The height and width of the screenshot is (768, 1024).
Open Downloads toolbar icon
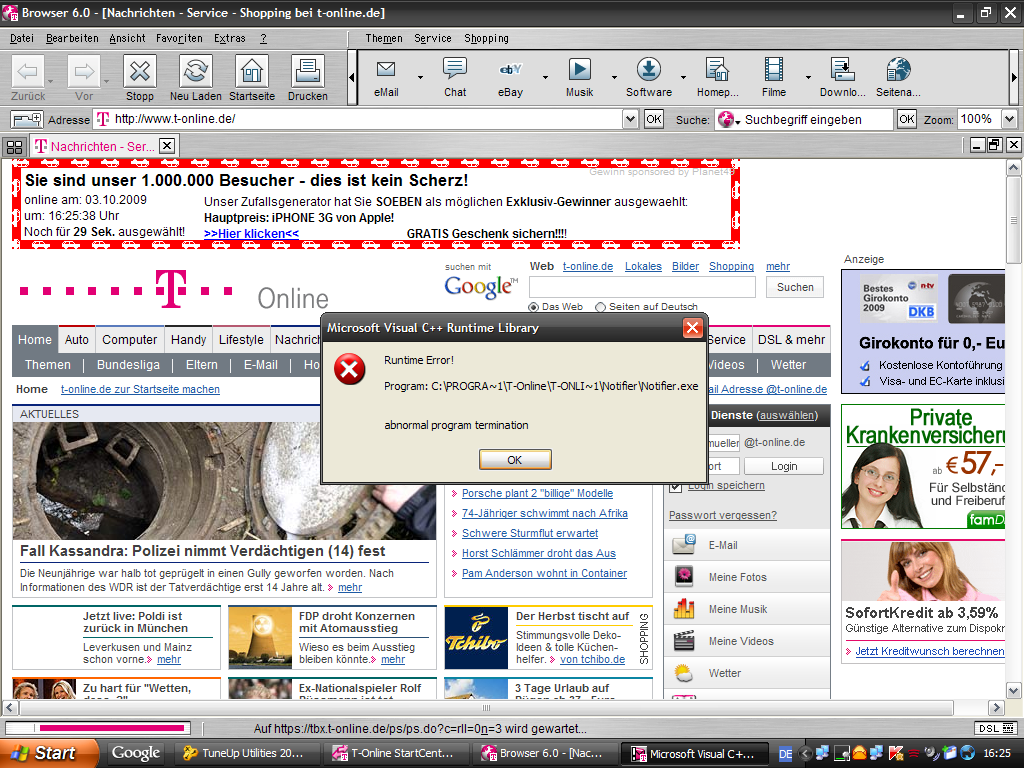click(x=842, y=69)
